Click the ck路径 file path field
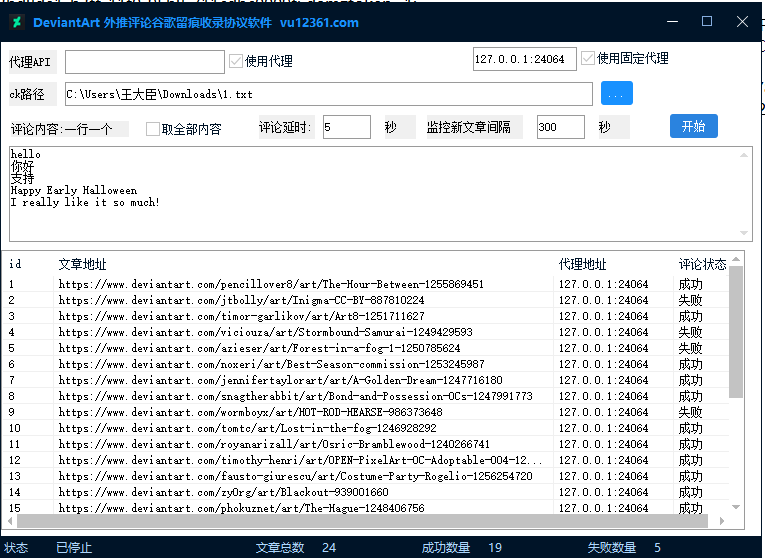 coord(329,94)
